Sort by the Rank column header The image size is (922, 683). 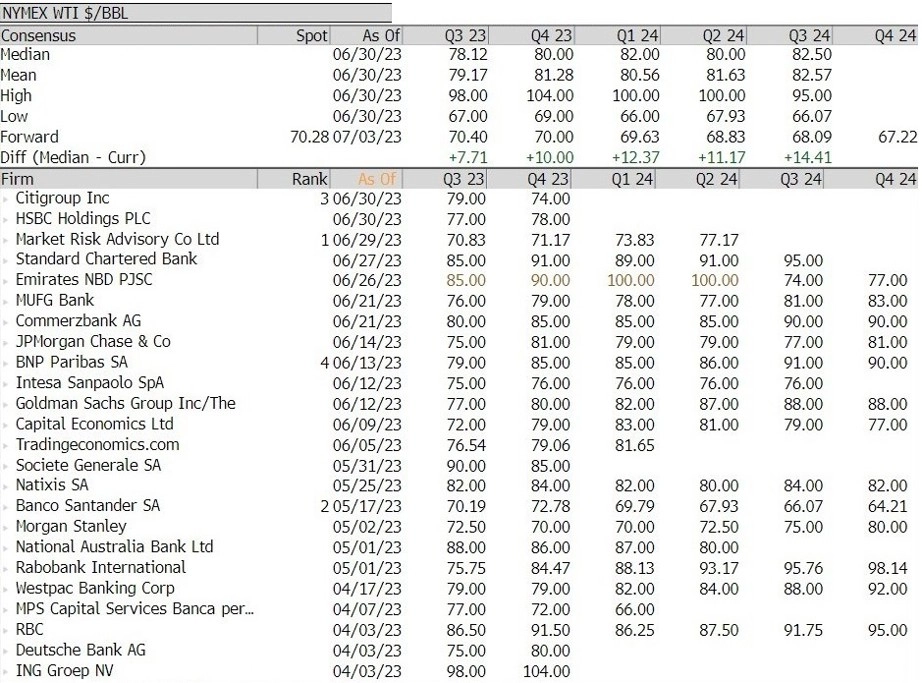click(293, 179)
